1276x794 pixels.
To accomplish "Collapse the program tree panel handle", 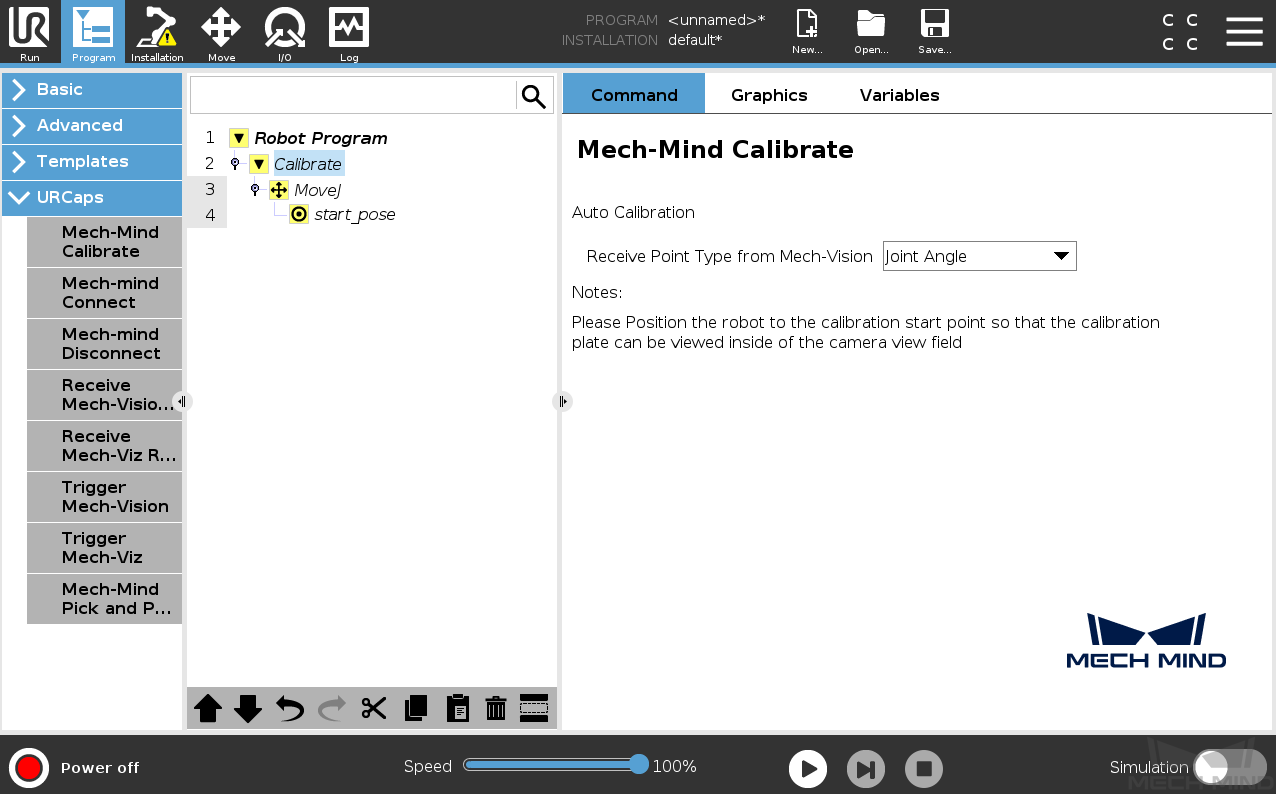I will (562, 401).
